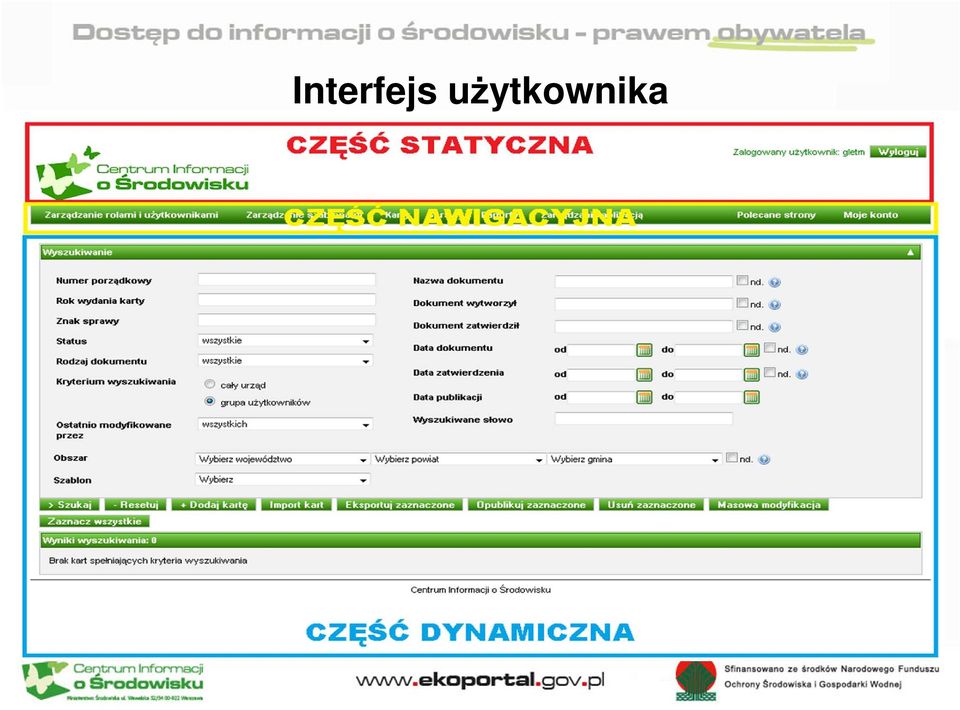Open 'Wybierz gmina' dropdown
The image size is (960, 710).
click(634, 459)
